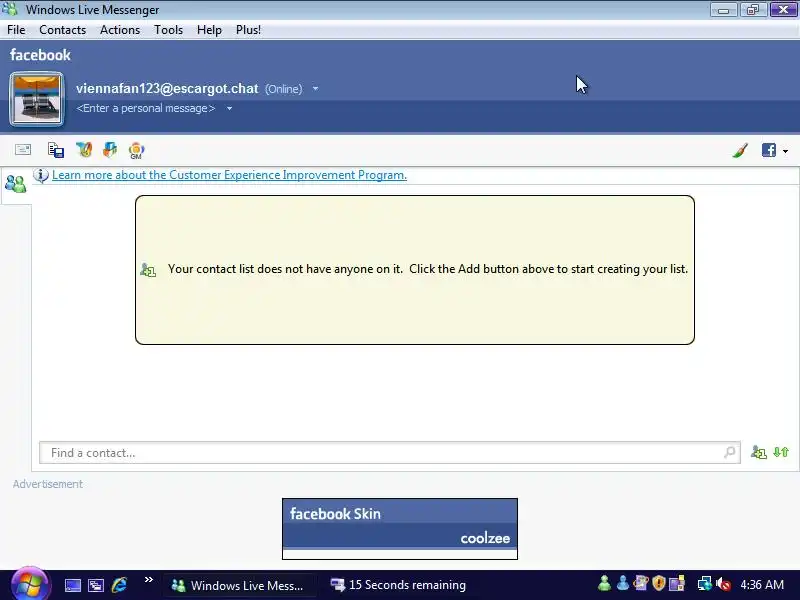Click the GM flower toolbar icon
This screenshot has width=800, height=600.
[136, 151]
